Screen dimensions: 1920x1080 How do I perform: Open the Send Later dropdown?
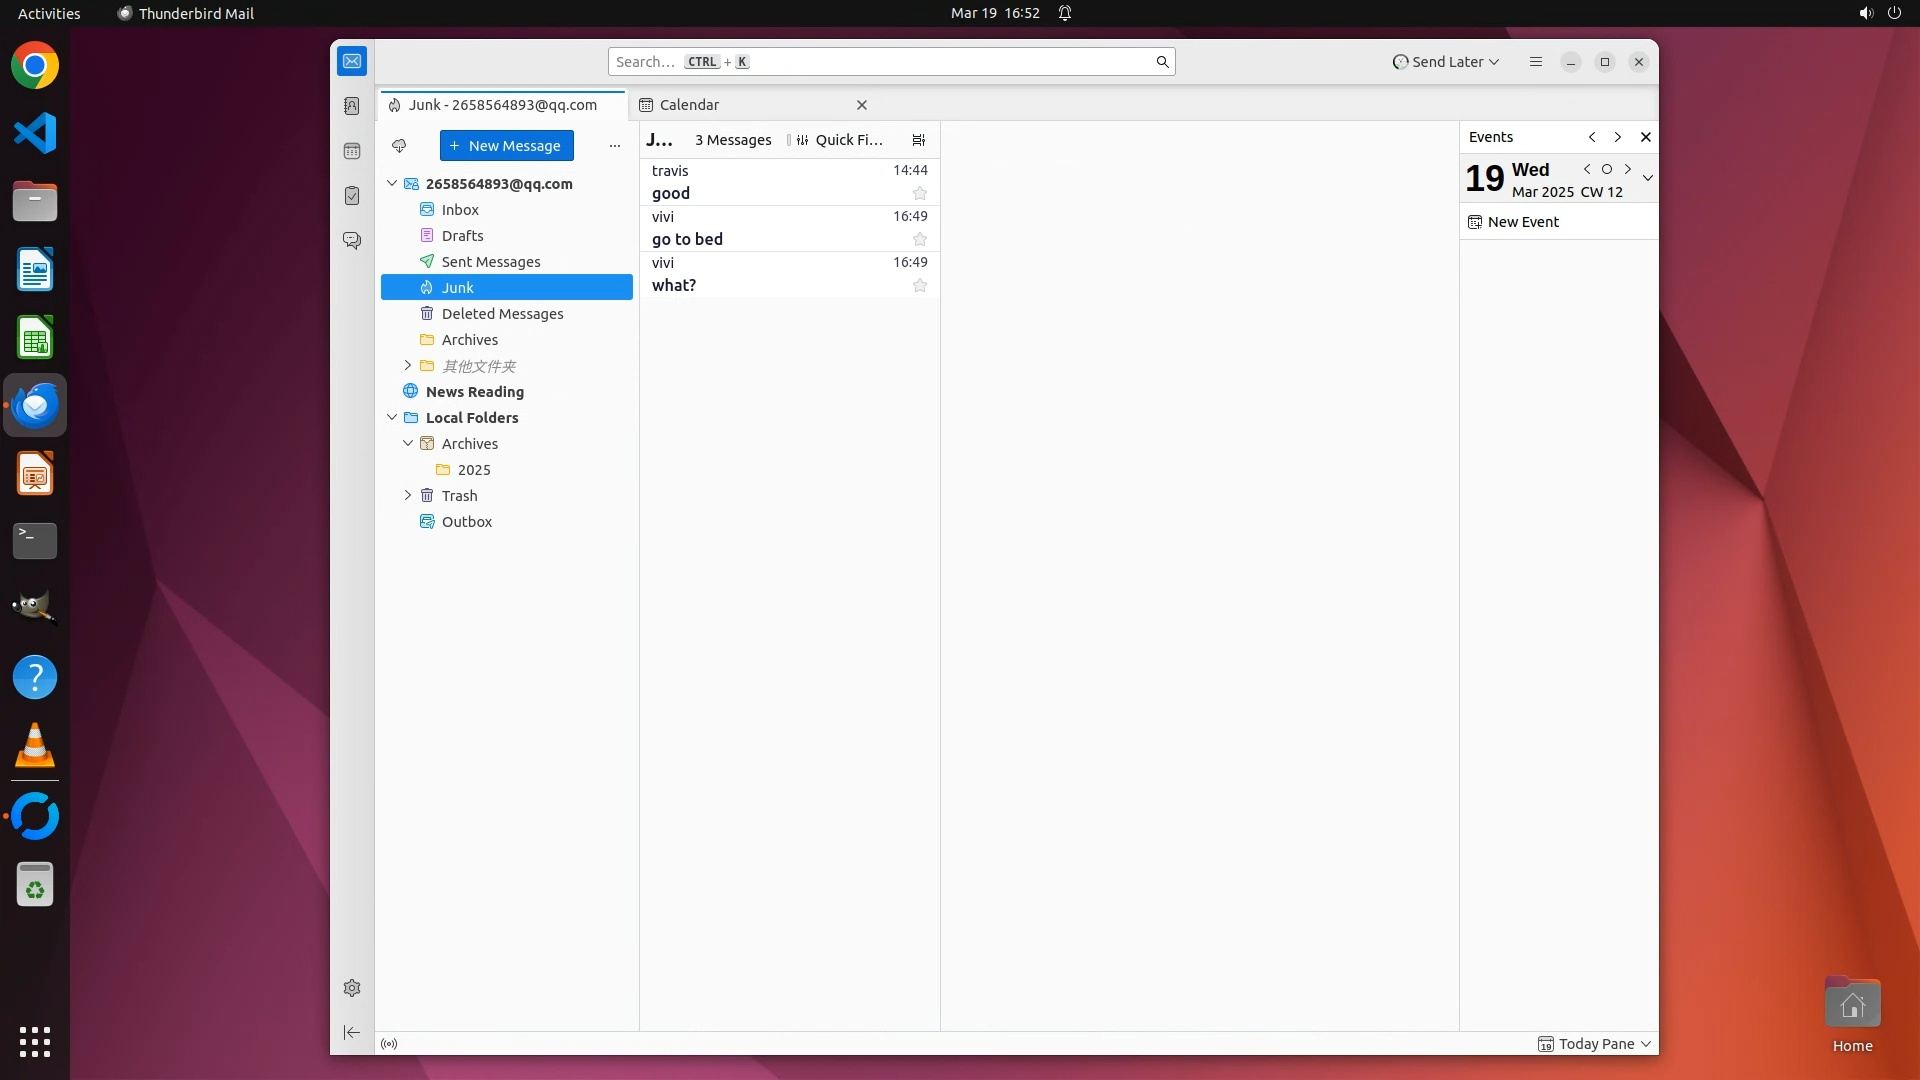click(x=1446, y=62)
